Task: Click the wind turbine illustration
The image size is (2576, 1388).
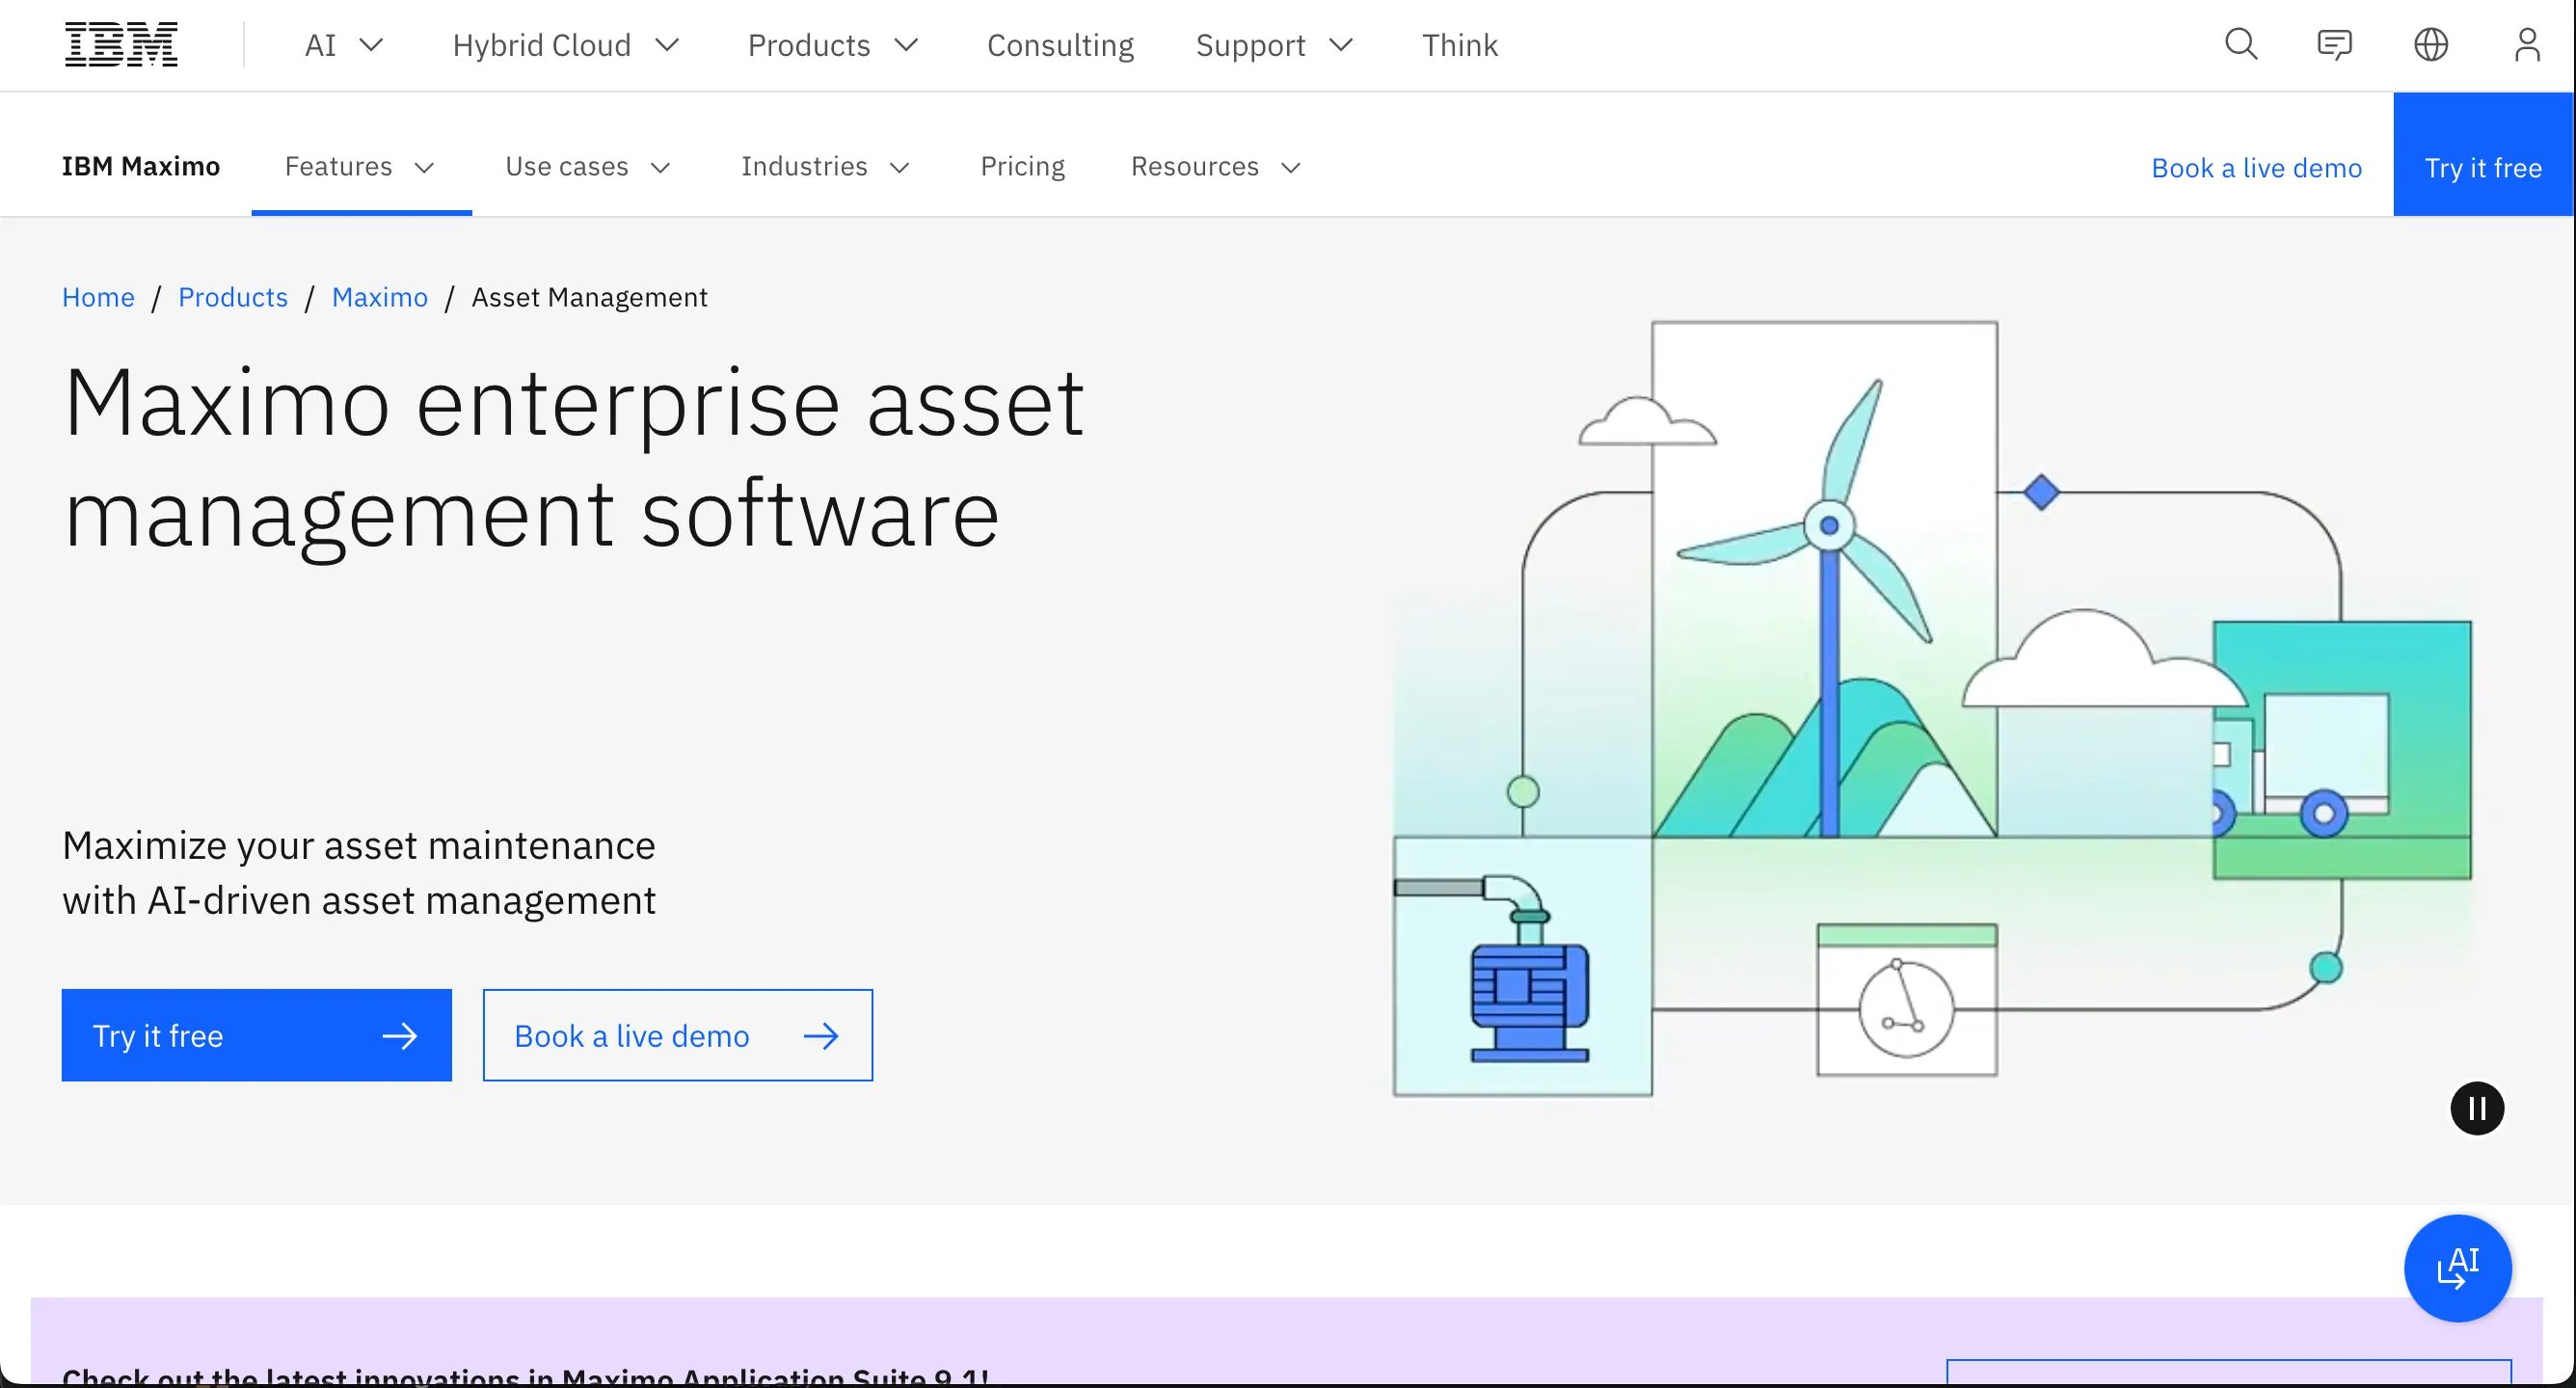Action: tap(1828, 560)
